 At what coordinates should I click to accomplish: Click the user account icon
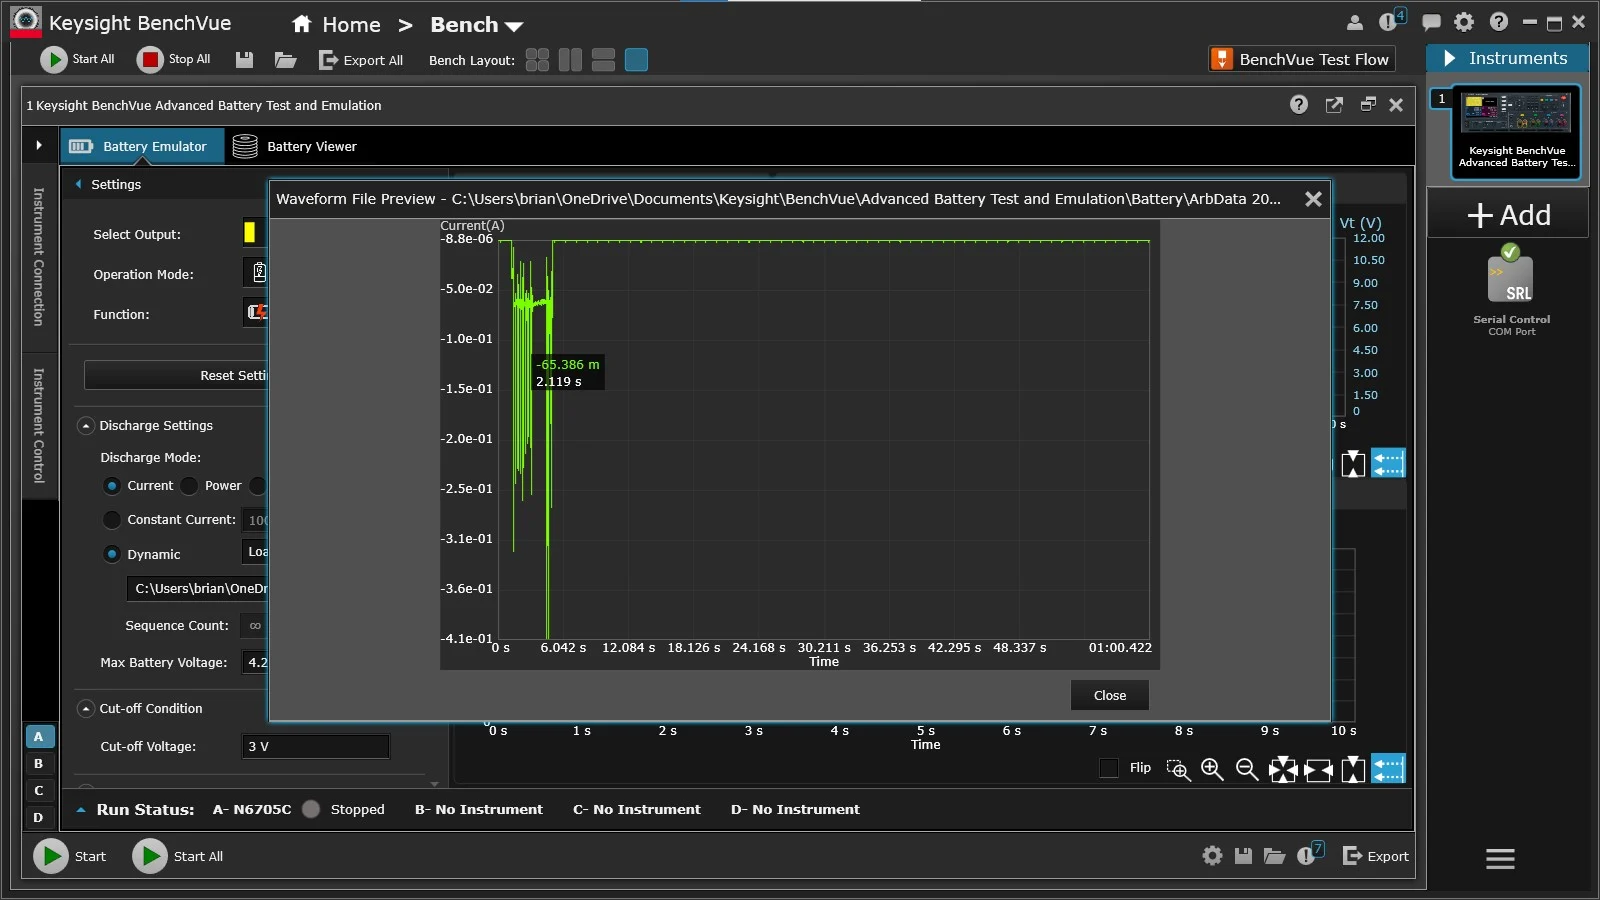tap(1355, 23)
